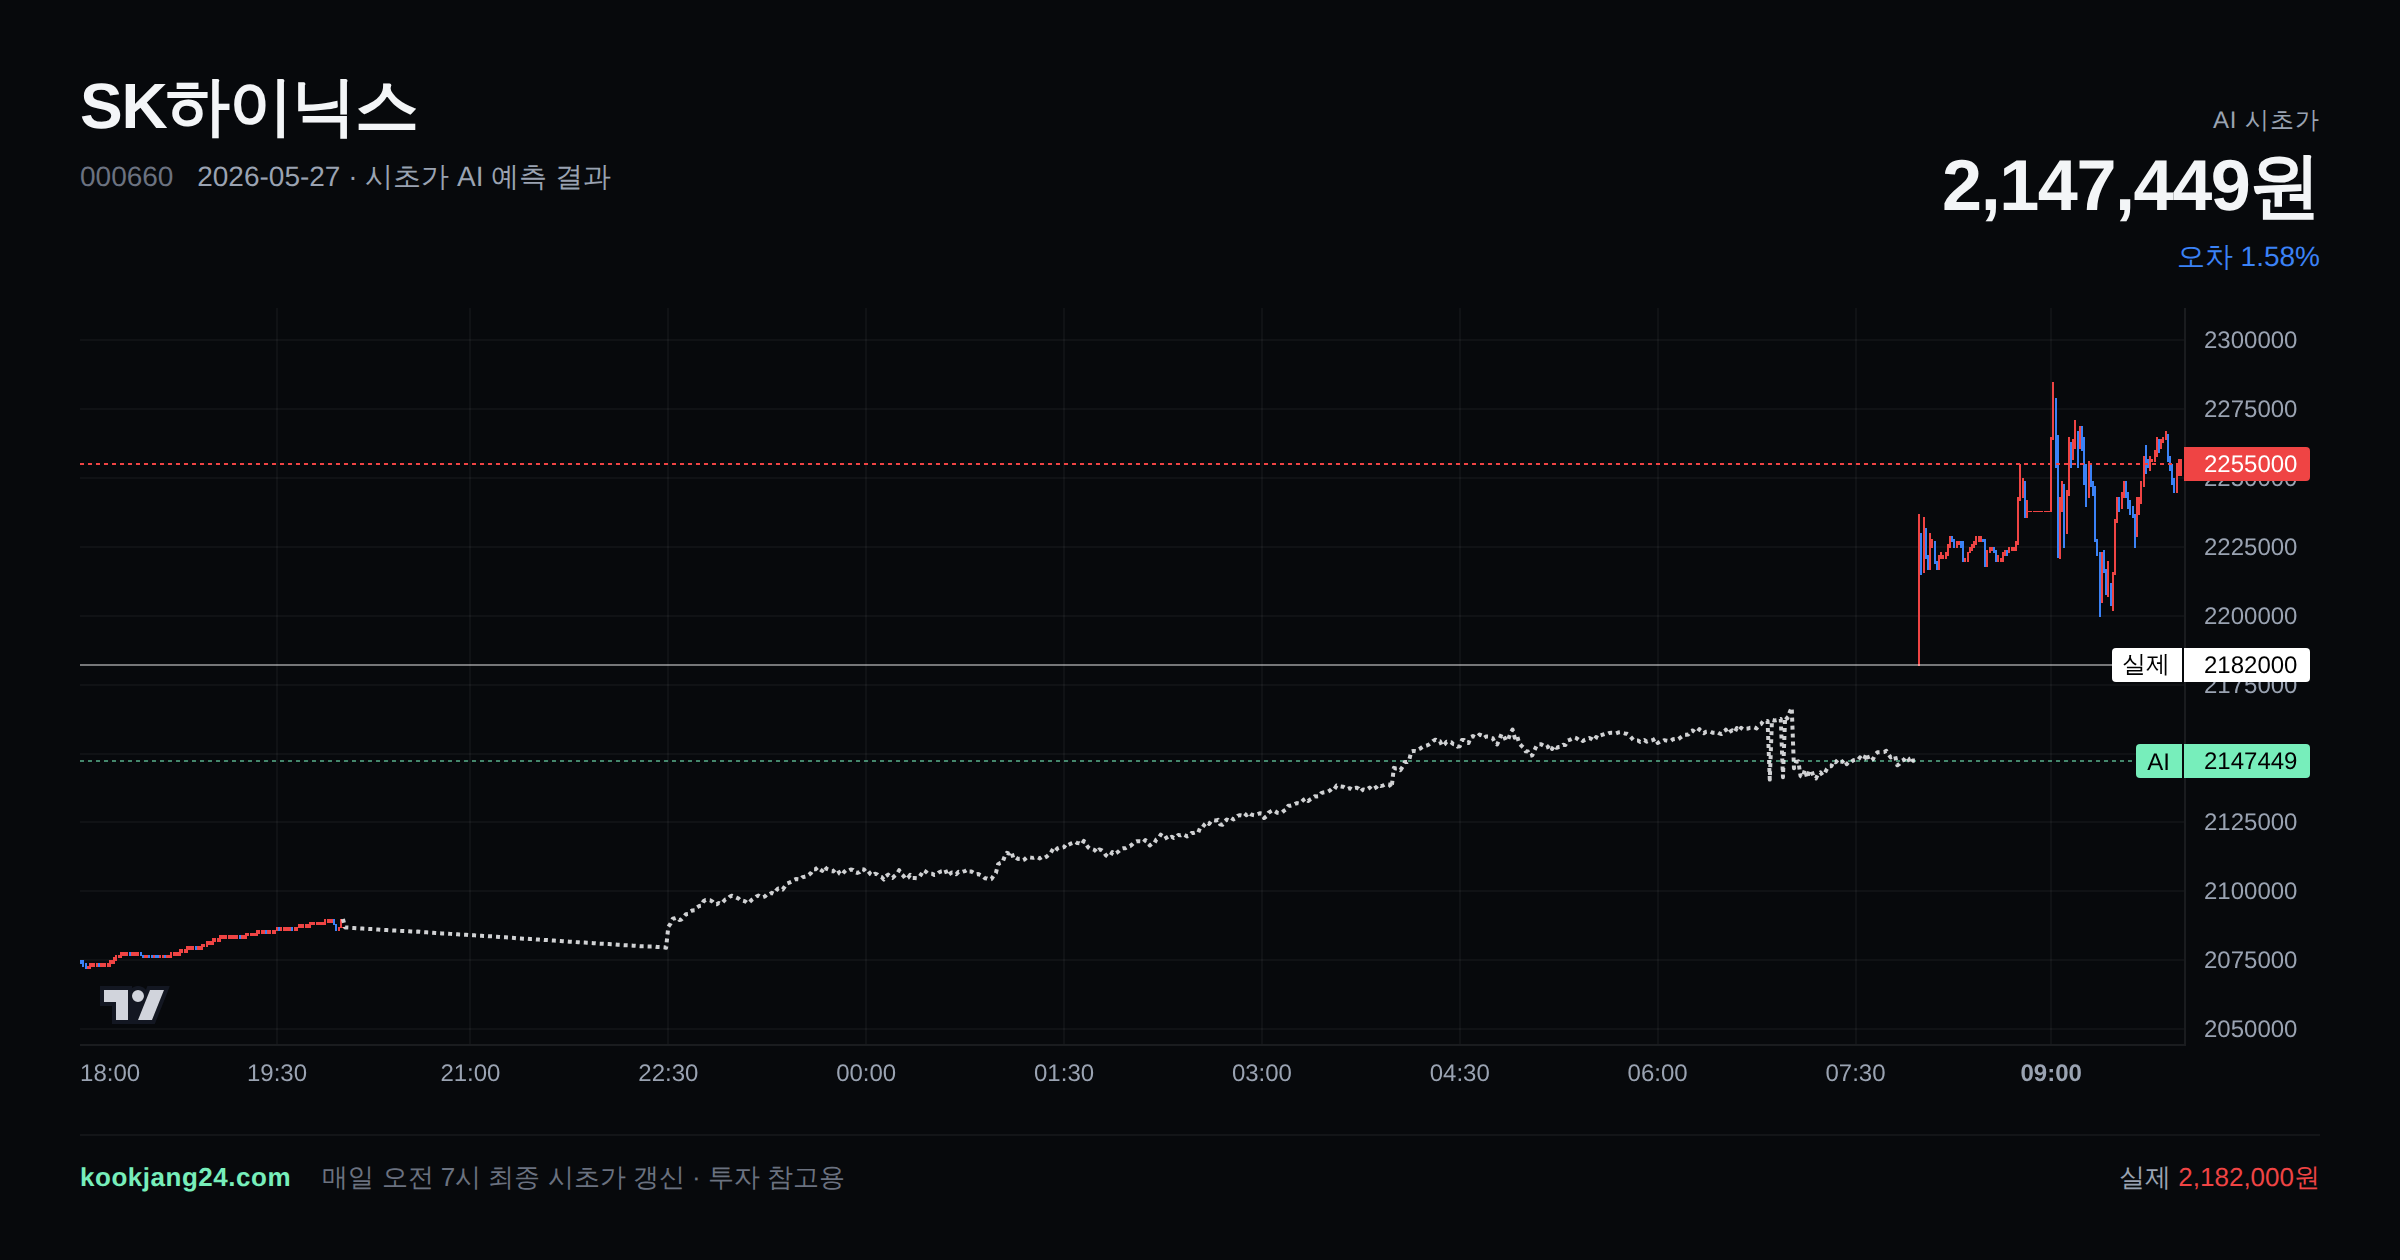2400x1260 pixels.
Task: Click the 실제 tag on the chart
Action: [x=2146, y=665]
